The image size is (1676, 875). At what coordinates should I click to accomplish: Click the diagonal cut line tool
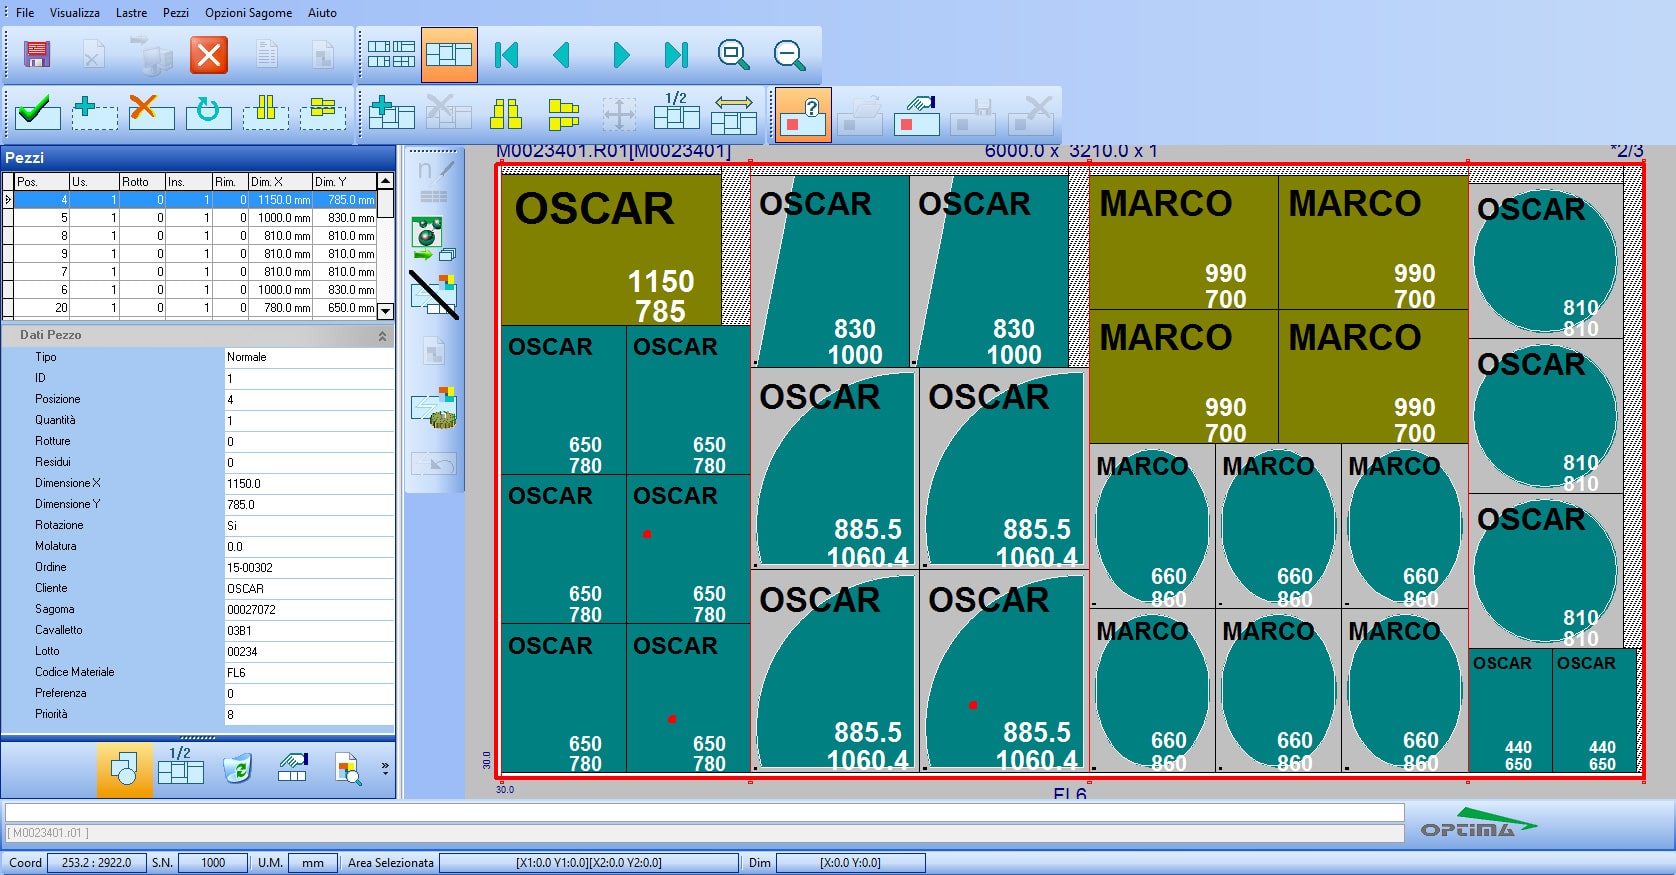434,295
